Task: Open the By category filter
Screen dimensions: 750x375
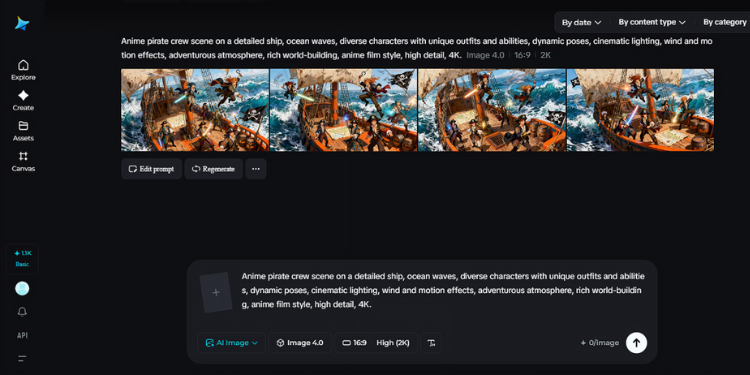Action: click(x=725, y=22)
